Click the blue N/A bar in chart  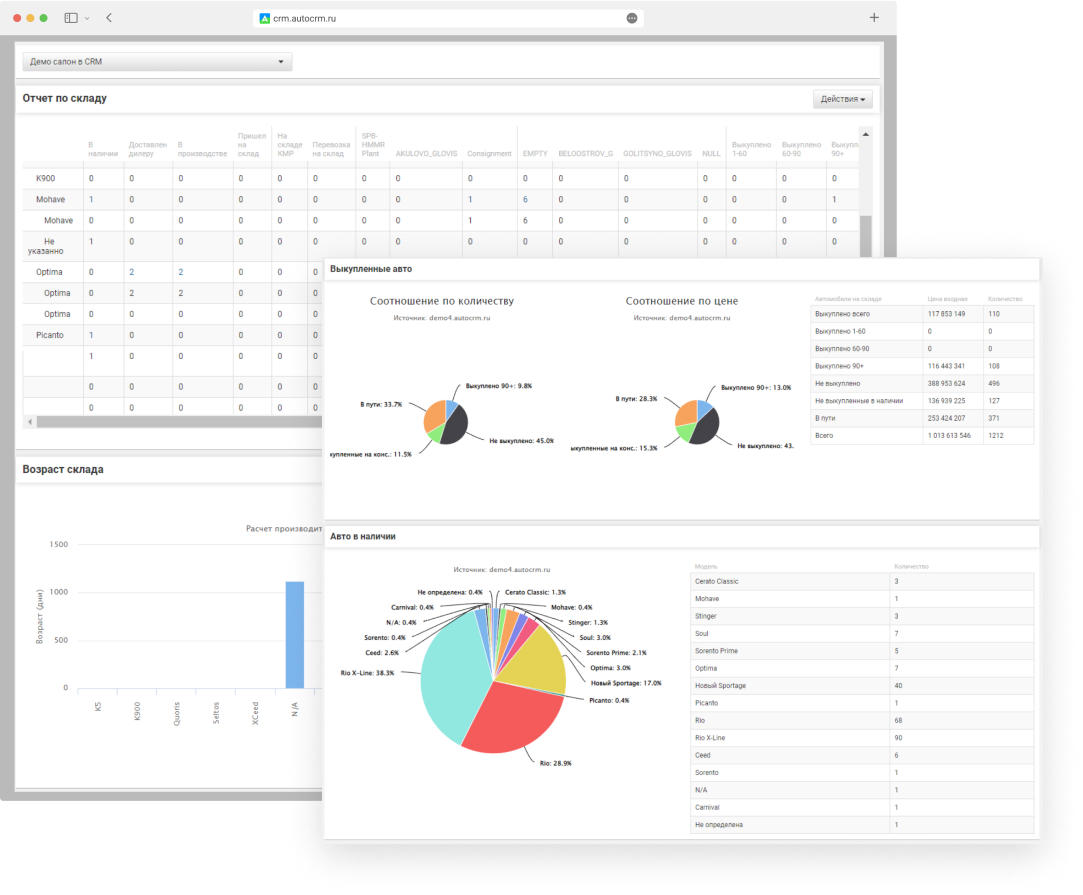[x=294, y=635]
